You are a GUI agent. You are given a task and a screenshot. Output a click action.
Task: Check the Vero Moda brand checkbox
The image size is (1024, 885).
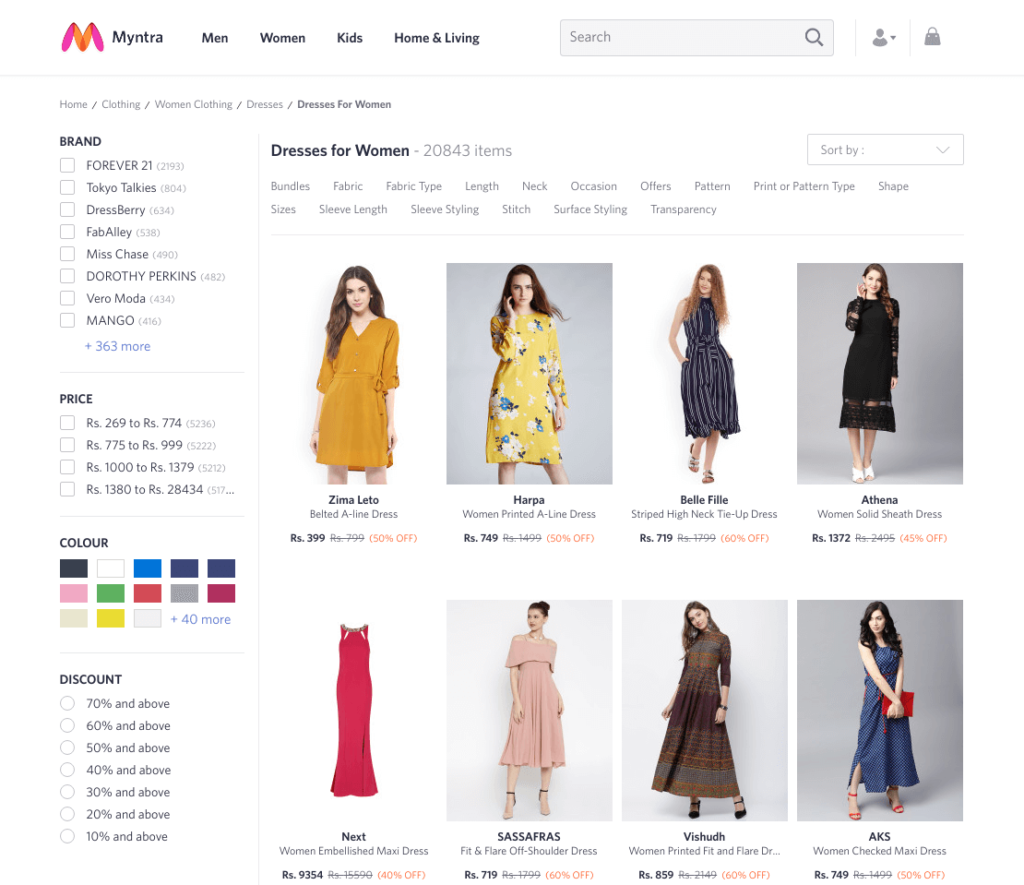(67, 298)
